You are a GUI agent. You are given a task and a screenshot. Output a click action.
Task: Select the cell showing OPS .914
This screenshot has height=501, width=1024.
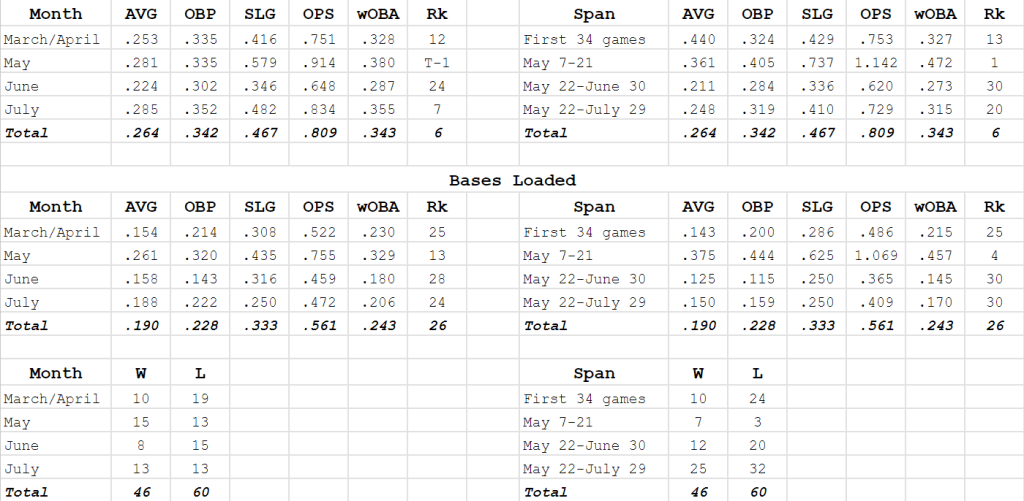(x=317, y=63)
